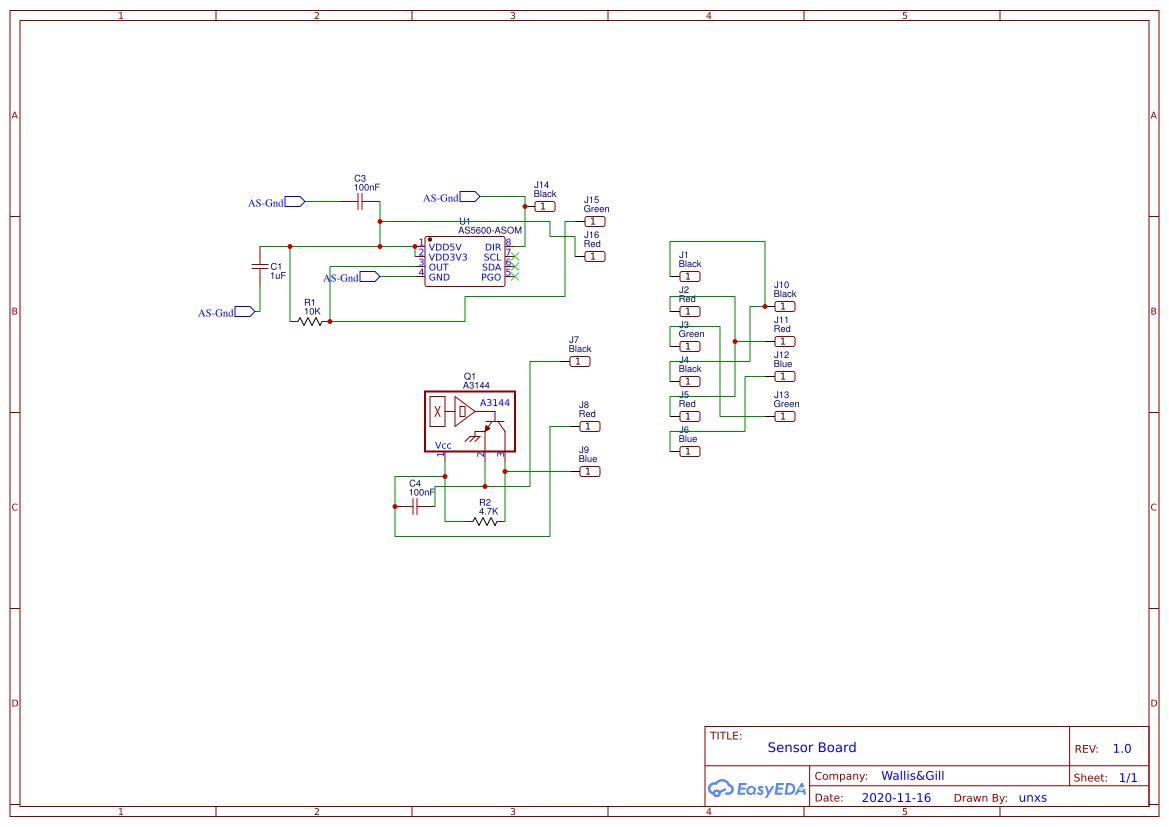The width and height of the screenshot is (1169, 827).
Task: Click connector J14 labeled Black
Action: point(543,205)
